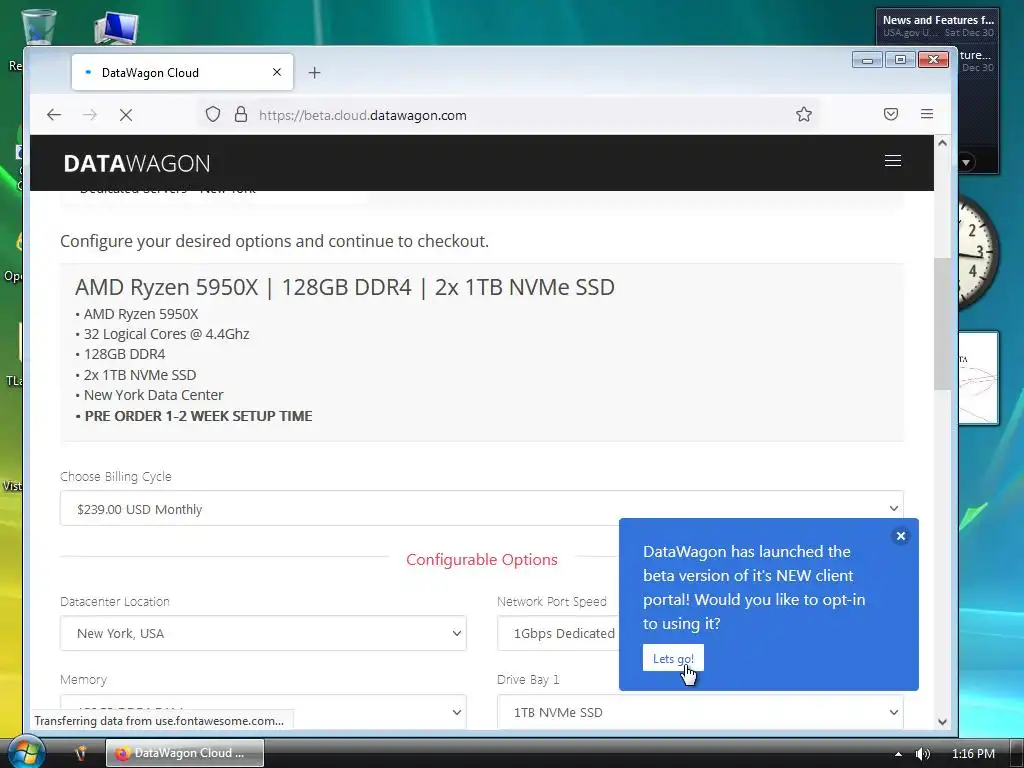
Task: Go back with the browser back arrow
Action: 54,115
